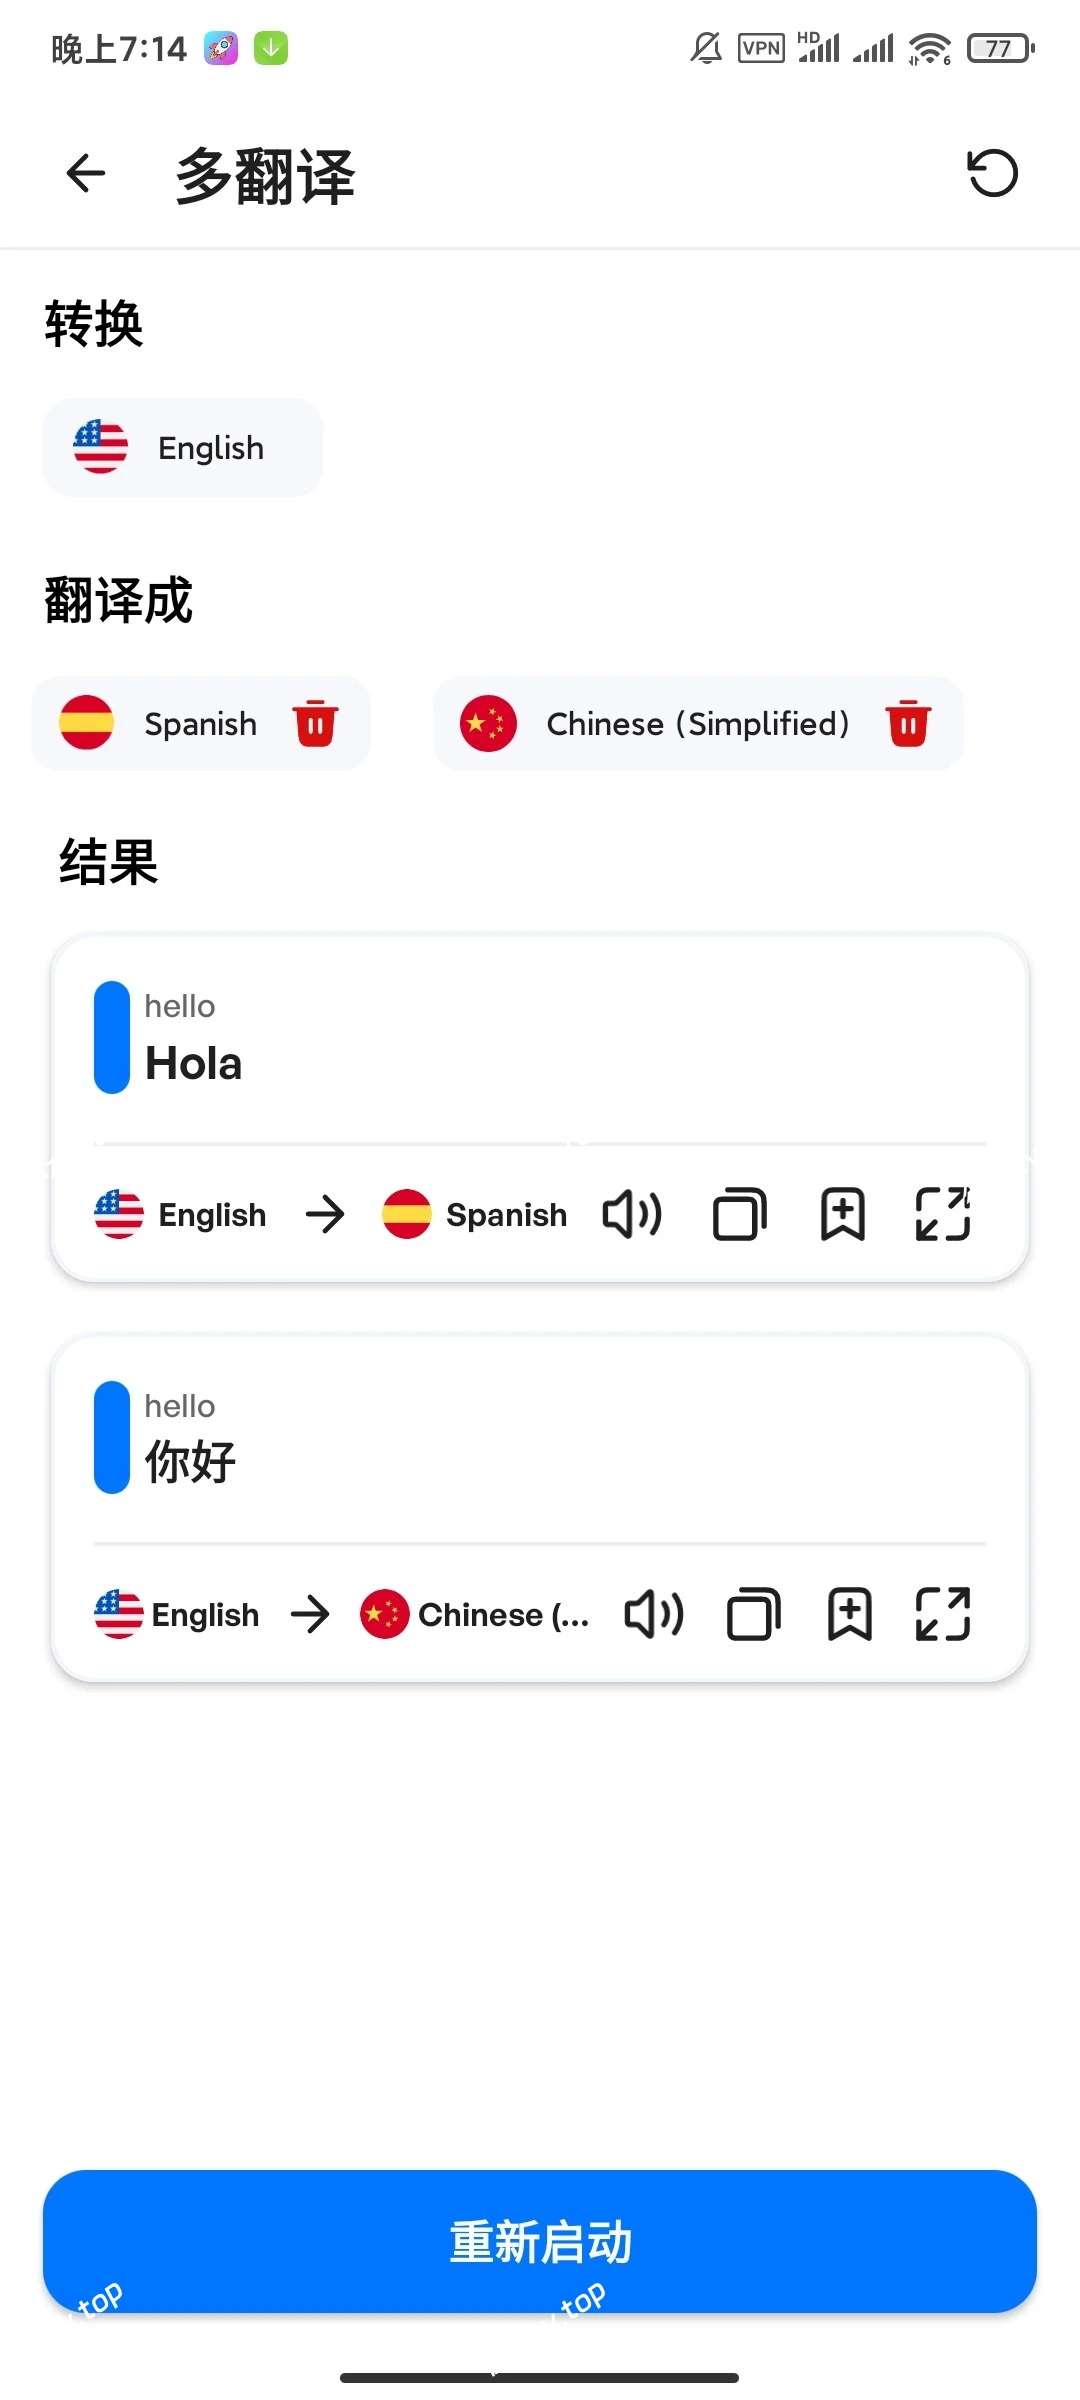Play audio for 你好 translation
Image resolution: width=1080 pixels, height=2400 pixels.
click(x=654, y=1615)
